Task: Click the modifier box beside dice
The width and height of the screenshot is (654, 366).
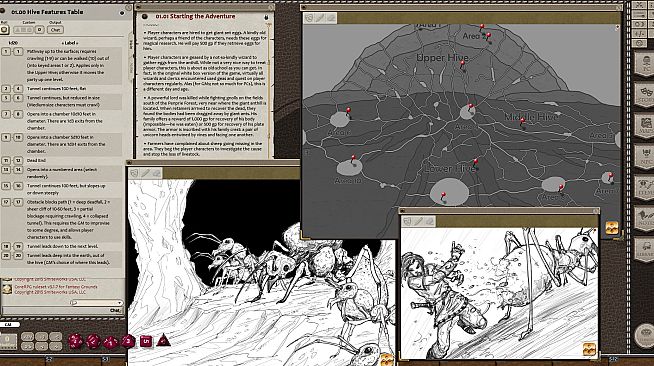Action: 8,341
